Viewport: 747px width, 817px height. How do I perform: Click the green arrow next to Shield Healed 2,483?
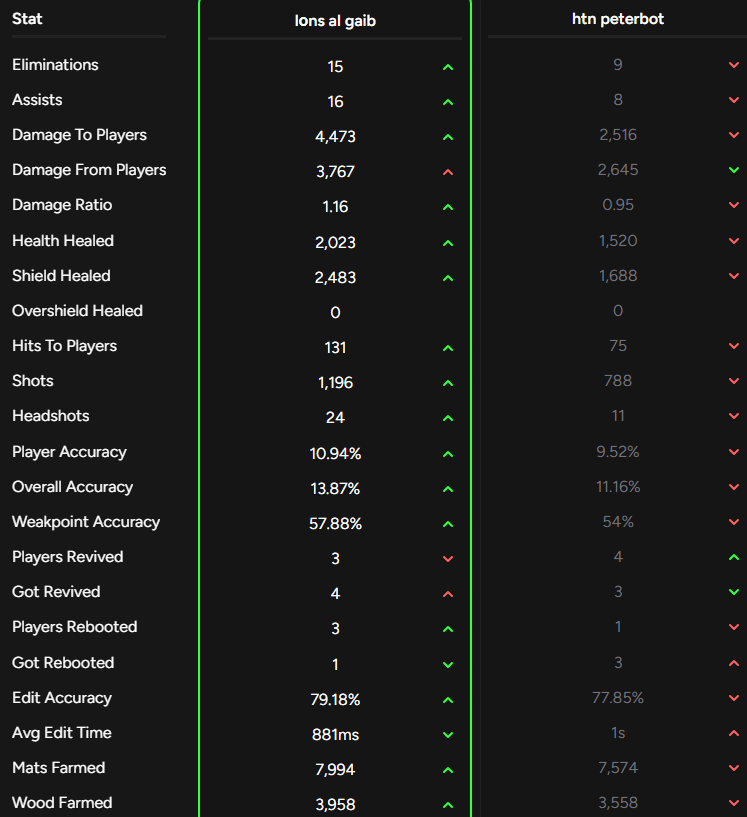tap(447, 278)
